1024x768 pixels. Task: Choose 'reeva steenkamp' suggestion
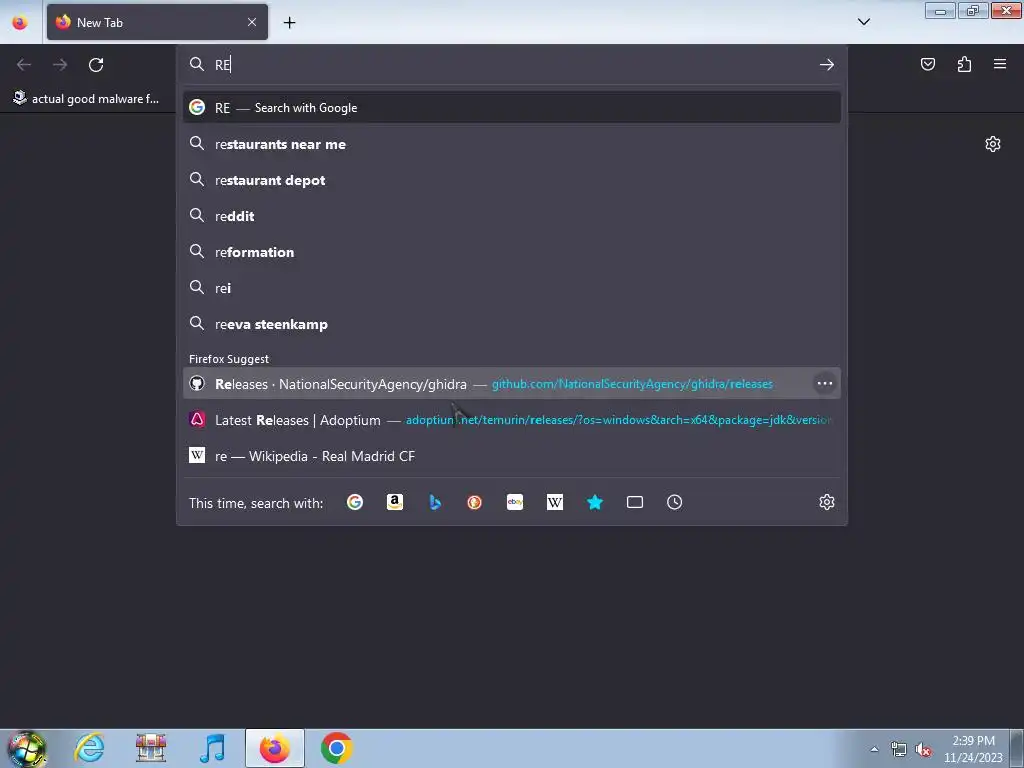pos(512,324)
